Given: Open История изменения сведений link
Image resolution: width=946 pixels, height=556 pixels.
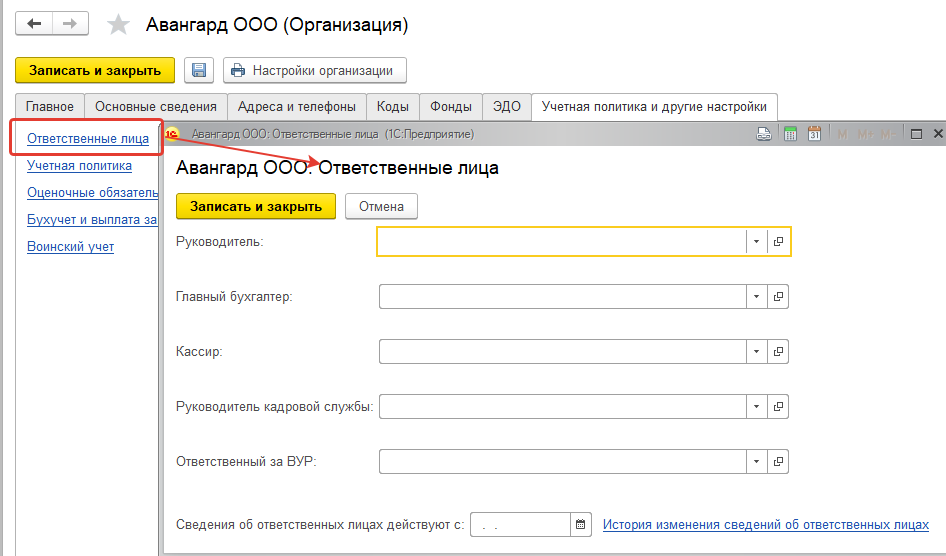Looking at the screenshot, I should click(765, 524).
